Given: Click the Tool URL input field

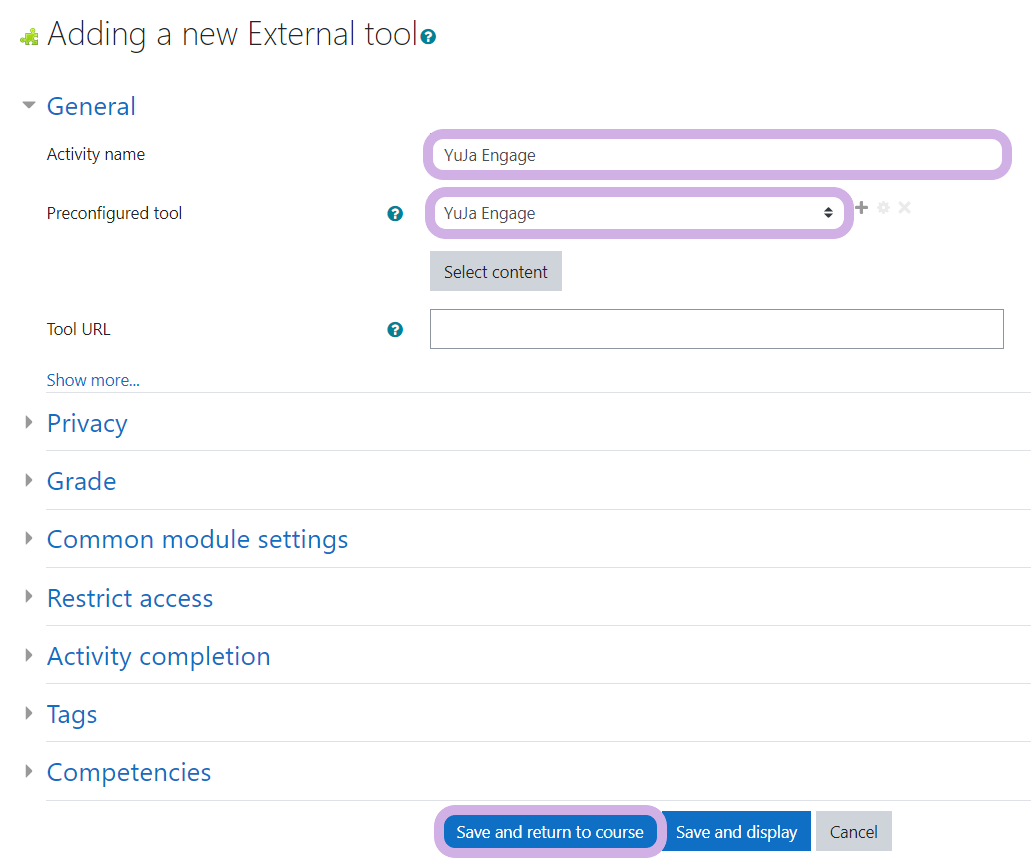Looking at the screenshot, I should 717,329.
